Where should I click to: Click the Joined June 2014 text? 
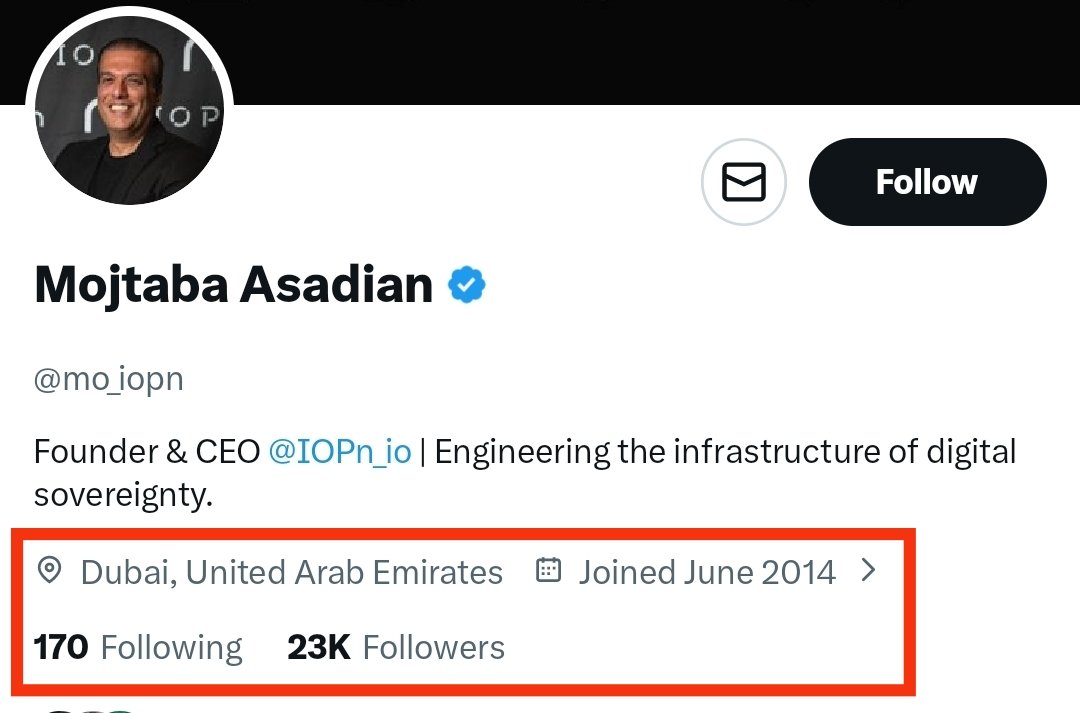[x=706, y=572]
